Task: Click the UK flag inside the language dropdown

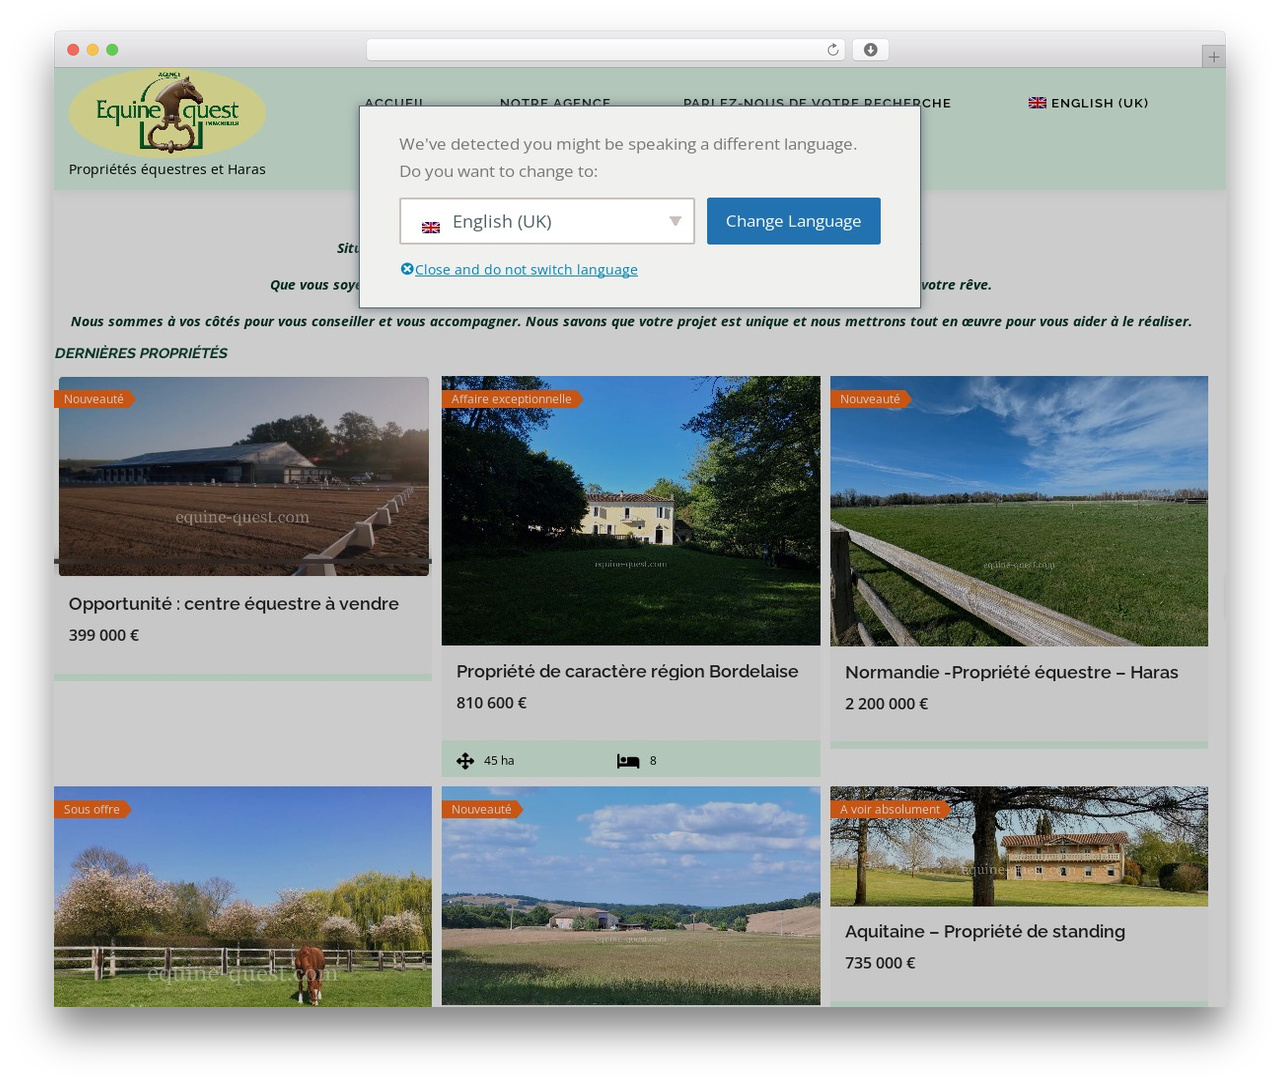Action: 431,227
